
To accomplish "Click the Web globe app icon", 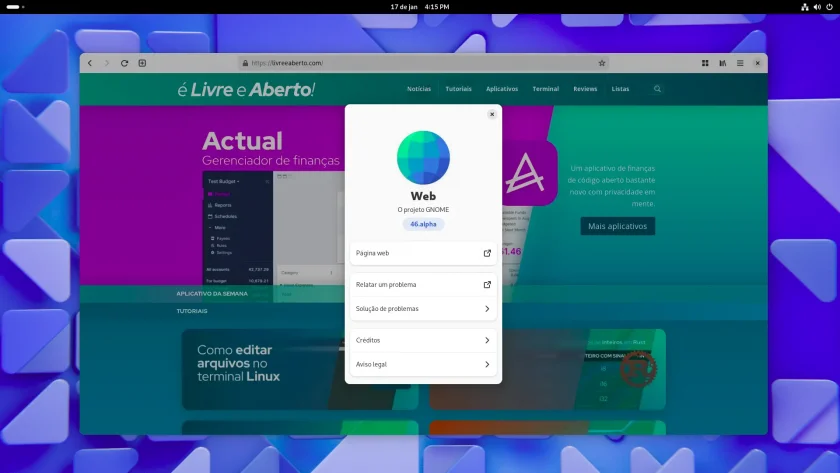I will tap(423, 157).
